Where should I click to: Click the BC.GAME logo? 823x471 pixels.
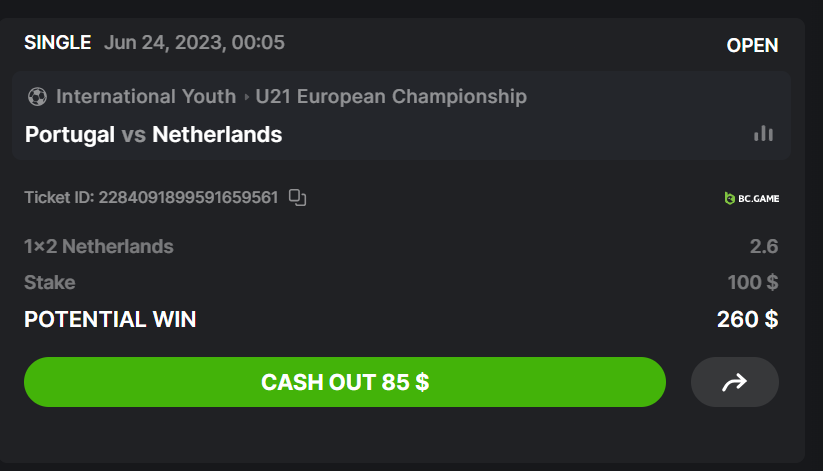point(752,198)
